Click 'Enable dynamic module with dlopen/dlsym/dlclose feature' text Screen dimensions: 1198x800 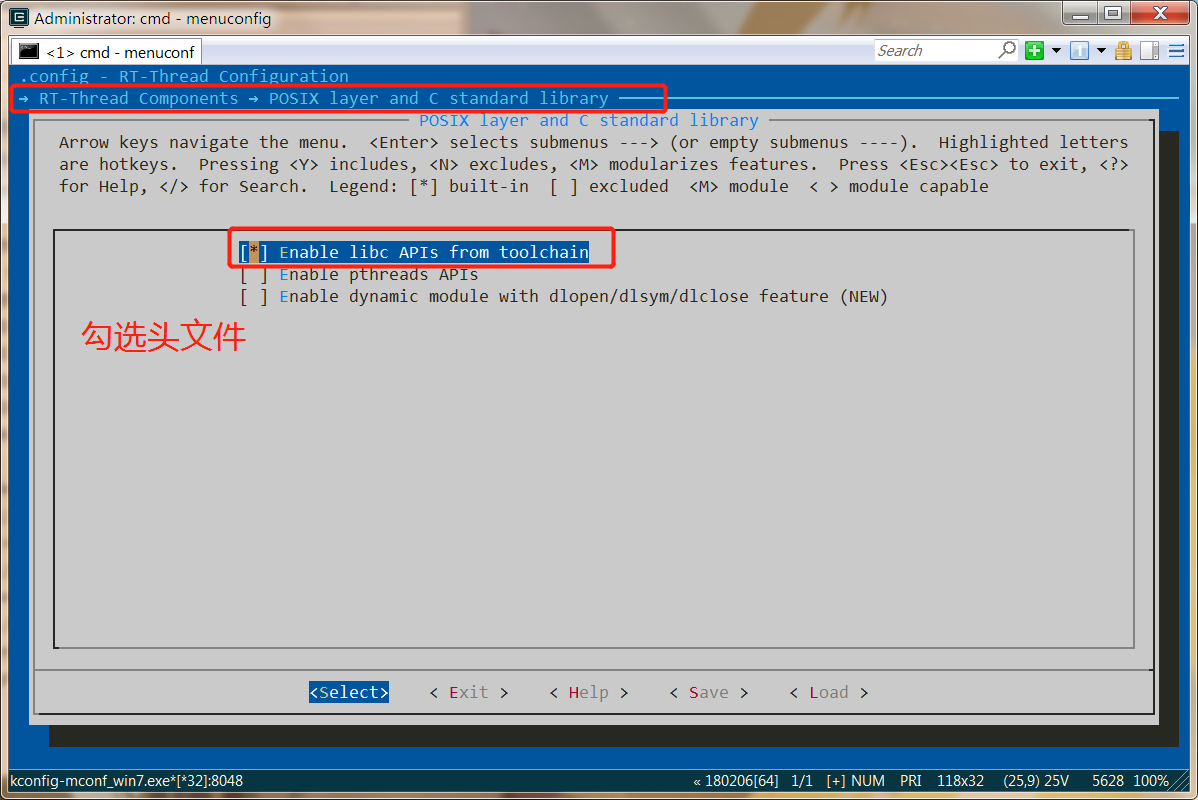click(554, 296)
